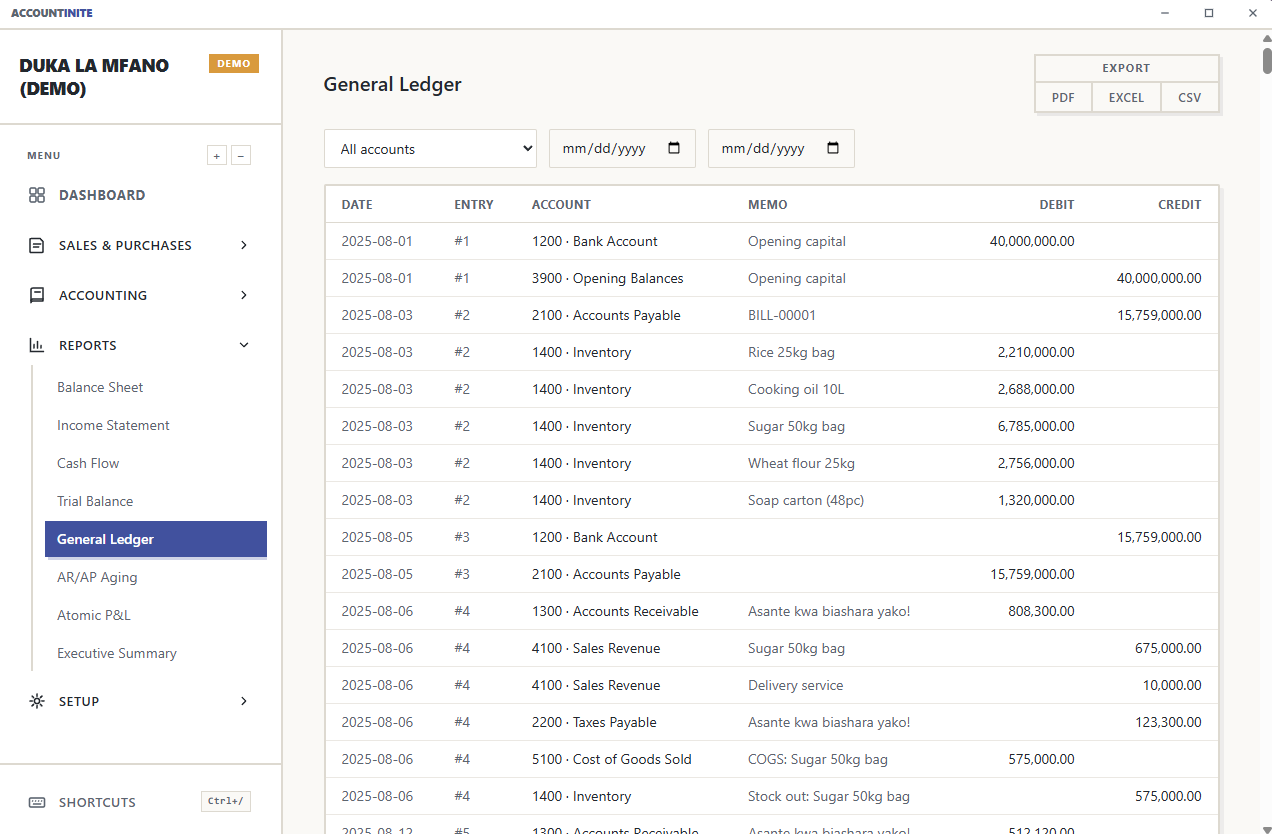Minimize the Accountinite window
Viewport: 1272px width, 834px height.
click(1166, 13)
